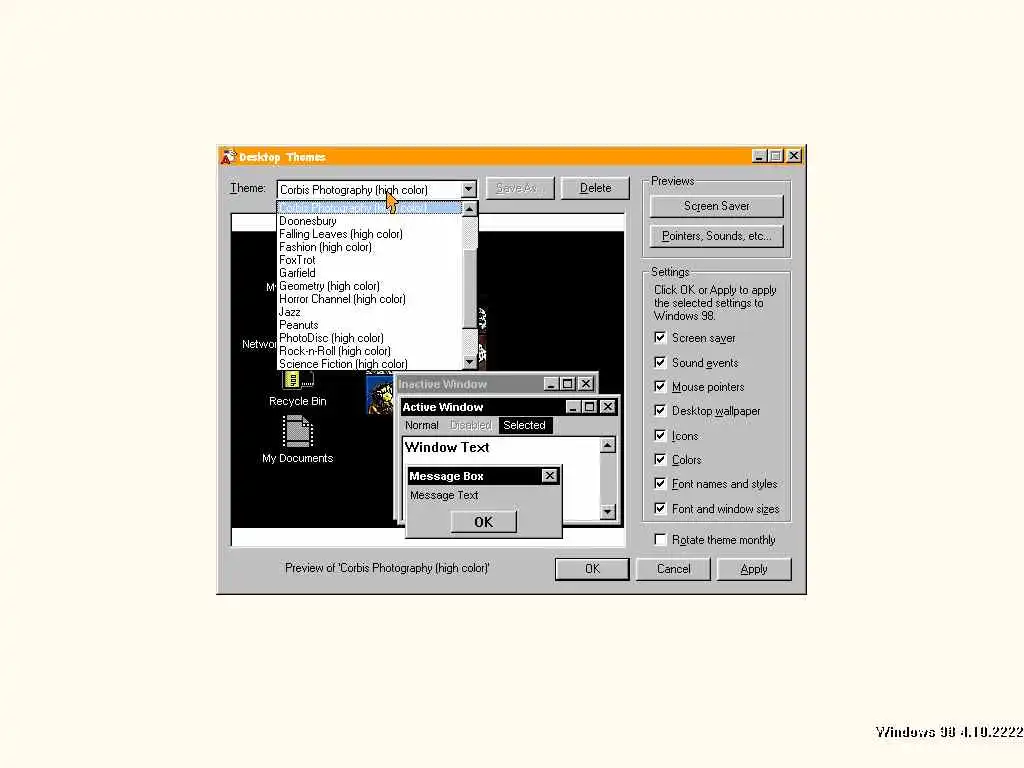This screenshot has height=768, width=1024.
Task: Click the Desktop Themes title bar icon
Action: [228, 157]
